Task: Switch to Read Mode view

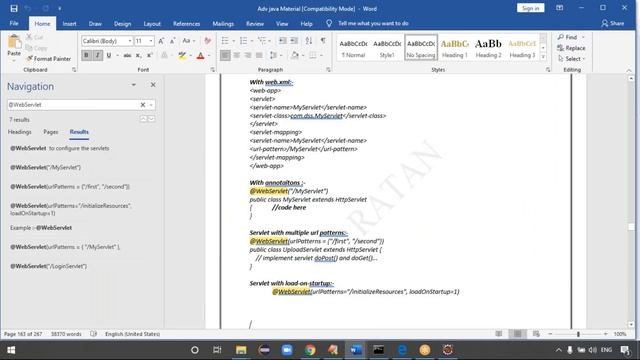Action: tap(499, 334)
